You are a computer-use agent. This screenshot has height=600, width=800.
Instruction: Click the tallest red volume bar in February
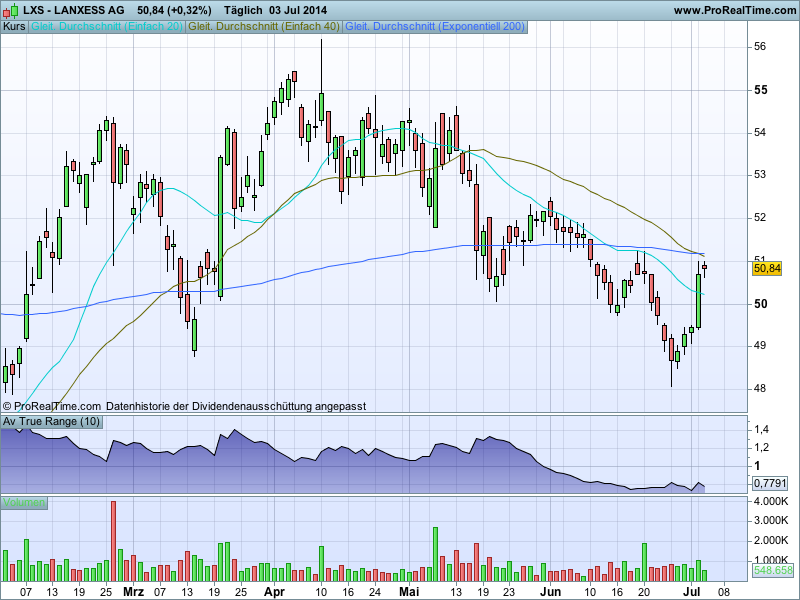113,541
